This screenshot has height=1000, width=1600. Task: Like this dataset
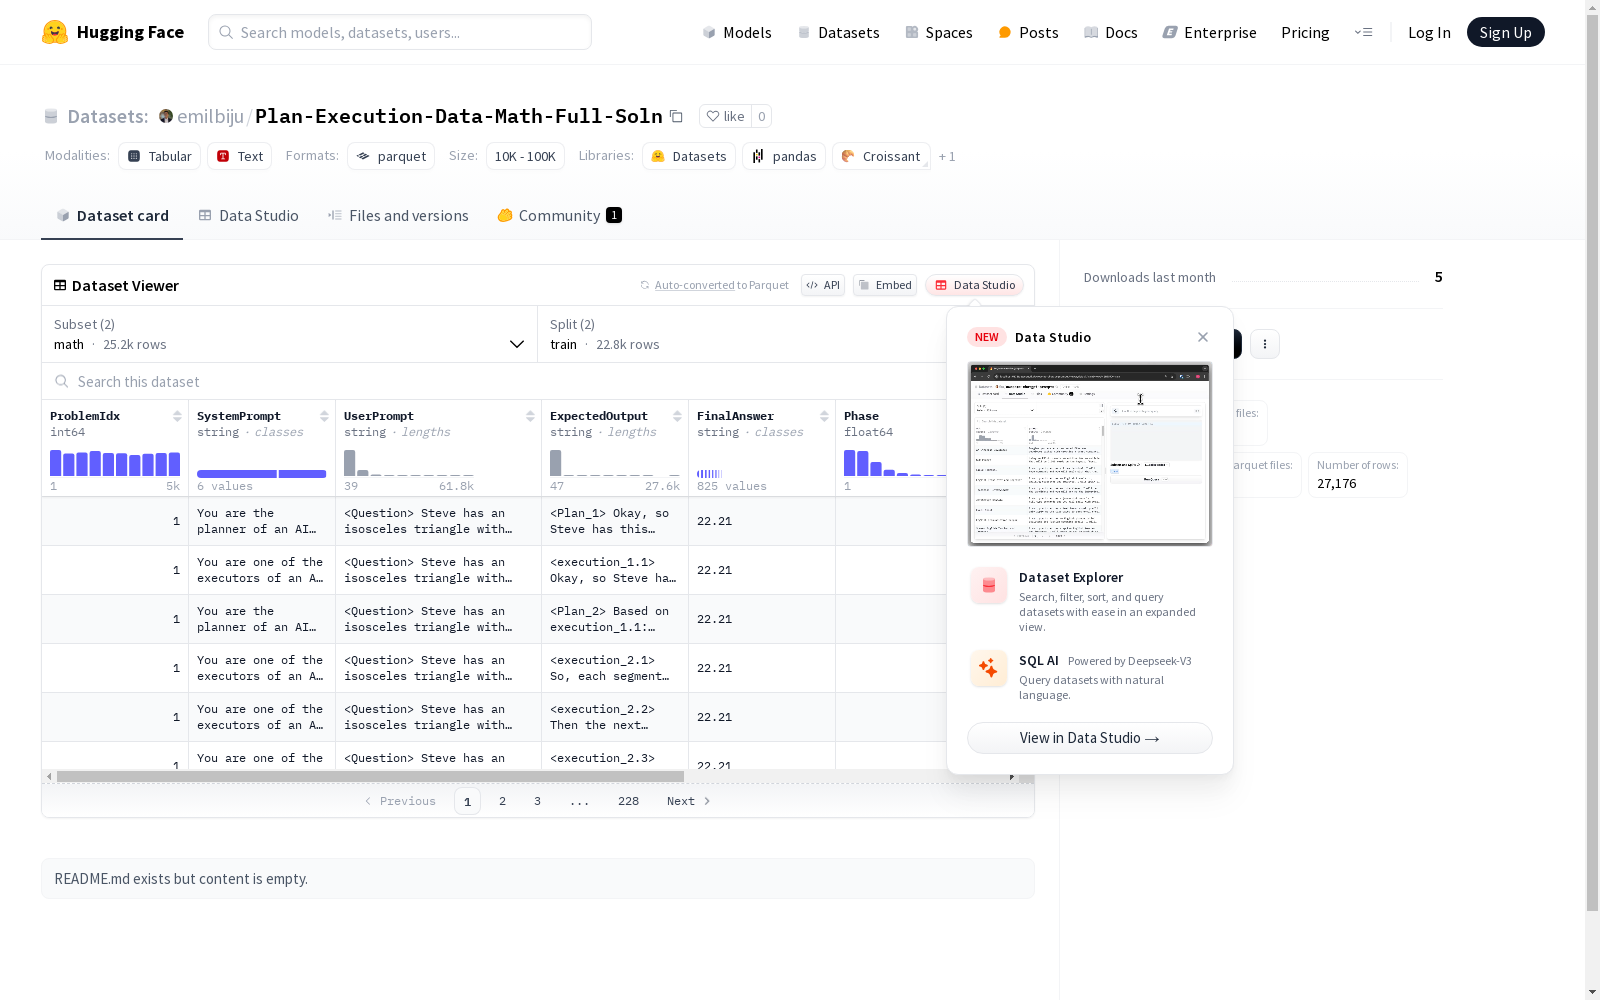point(726,116)
